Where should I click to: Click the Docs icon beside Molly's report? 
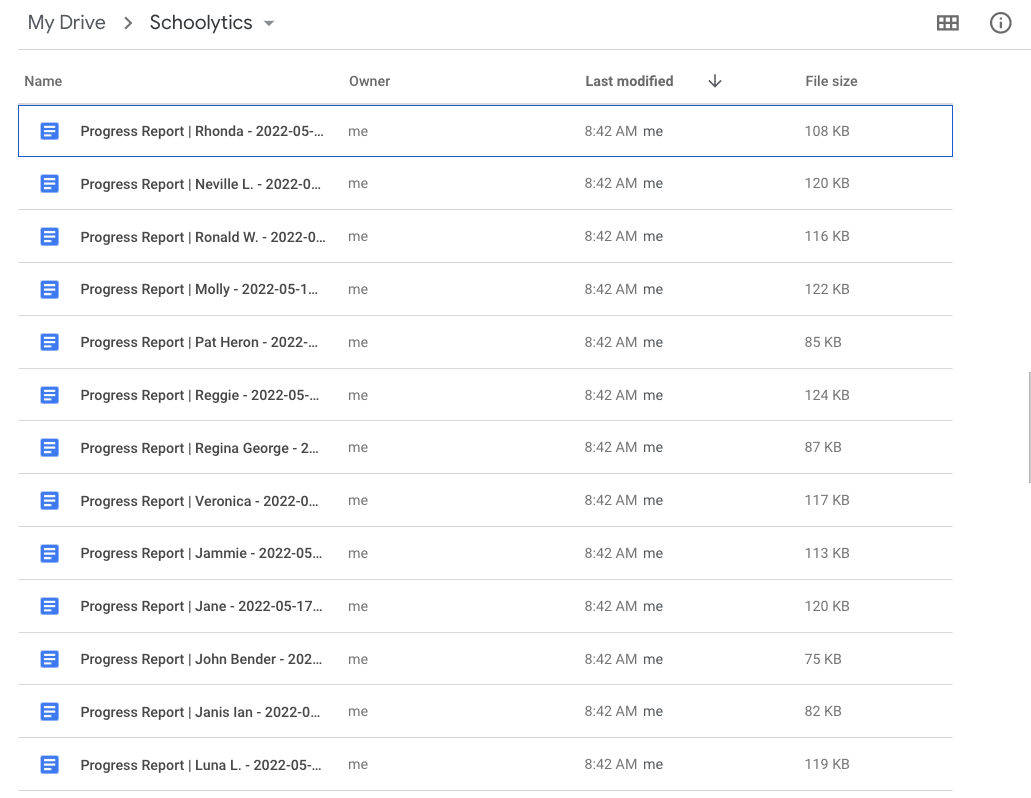pos(49,290)
